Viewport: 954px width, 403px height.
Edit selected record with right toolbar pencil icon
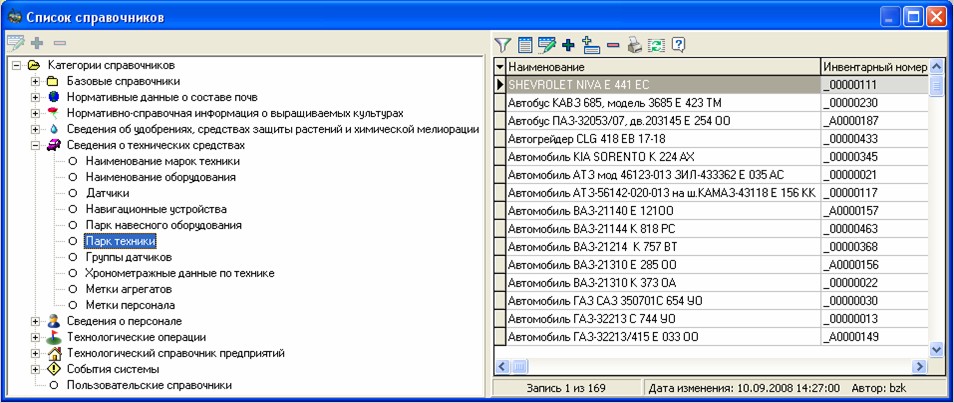click(547, 44)
